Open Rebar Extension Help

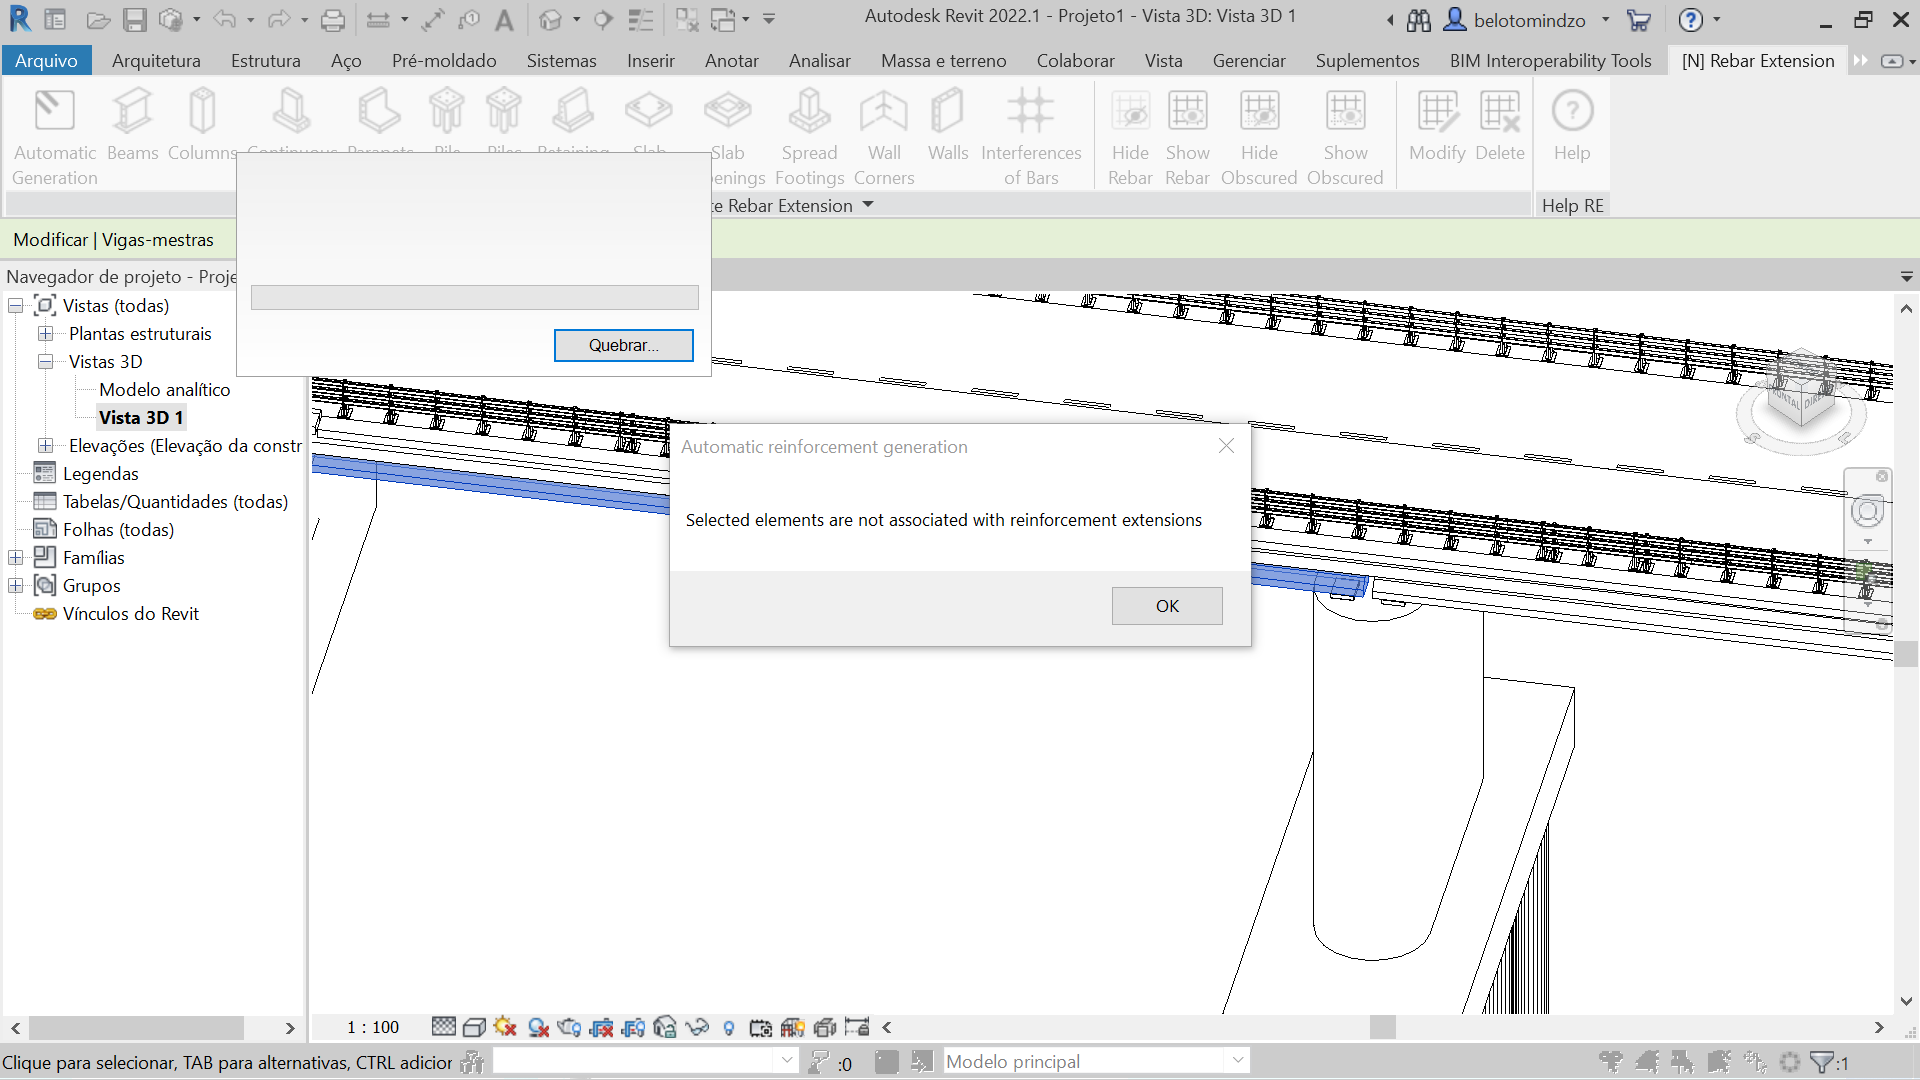tap(1571, 125)
